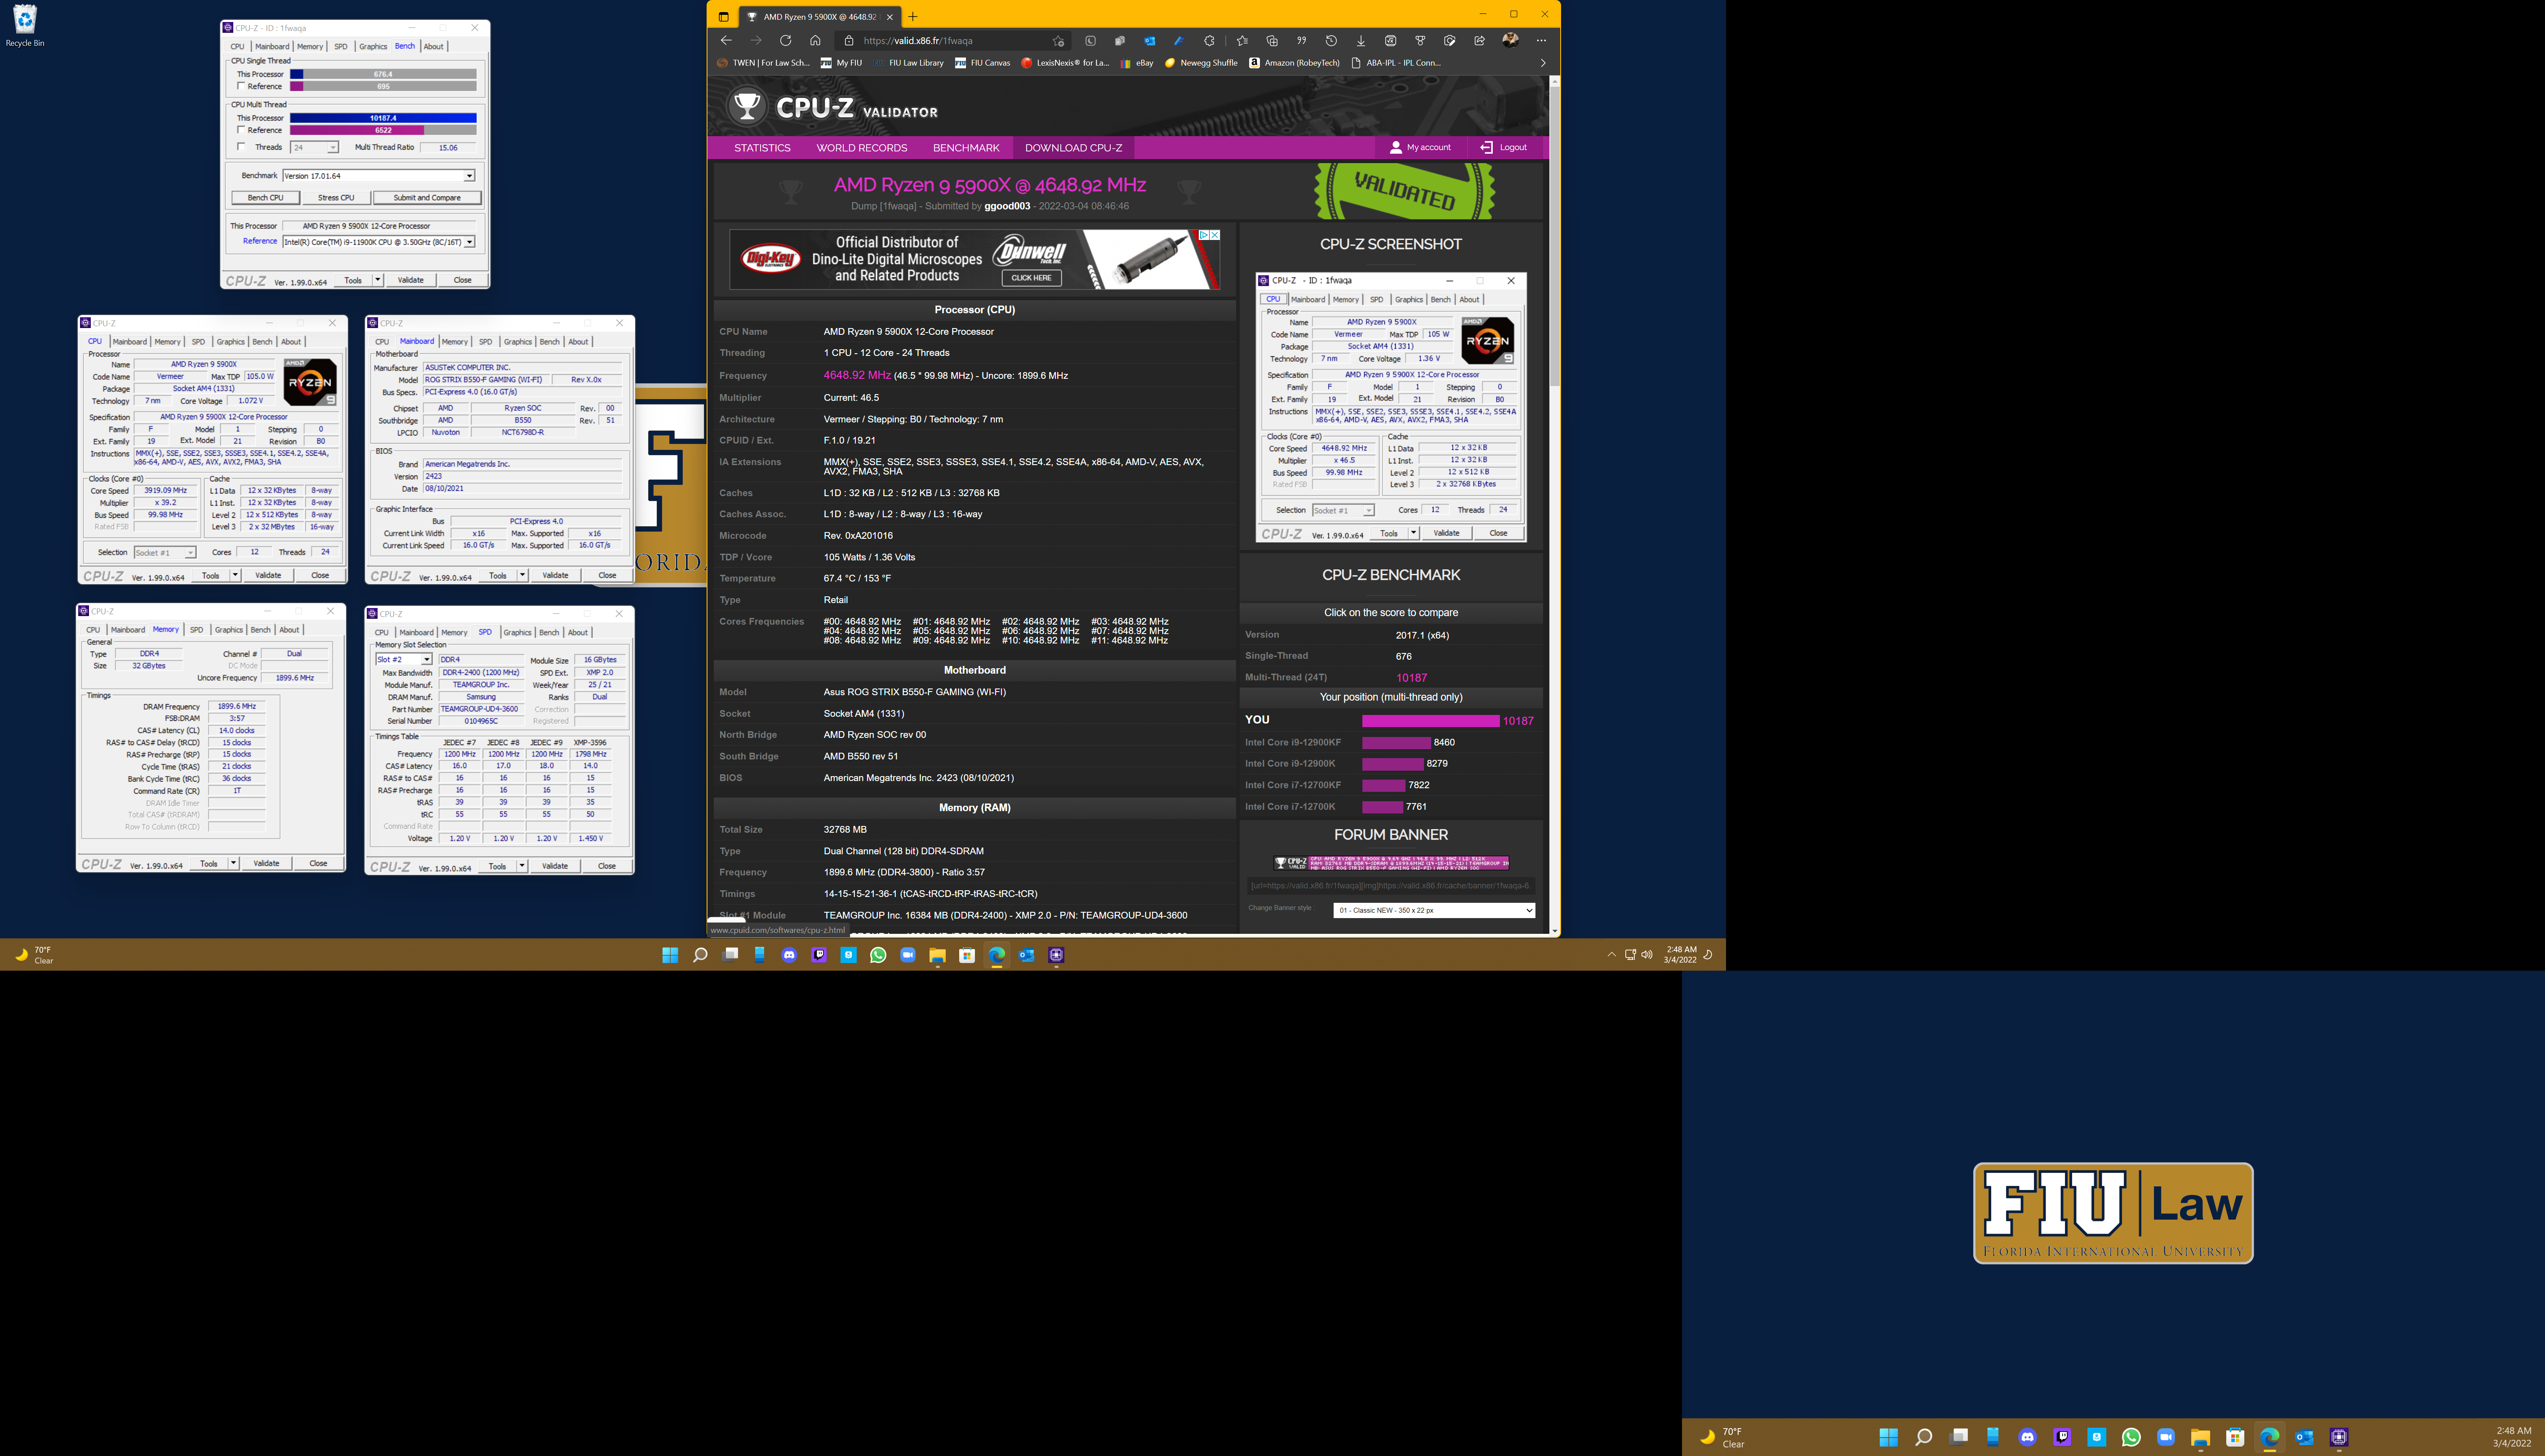Open Windows Start menu
This screenshot has width=2545, height=1456.
click(670, 955)
